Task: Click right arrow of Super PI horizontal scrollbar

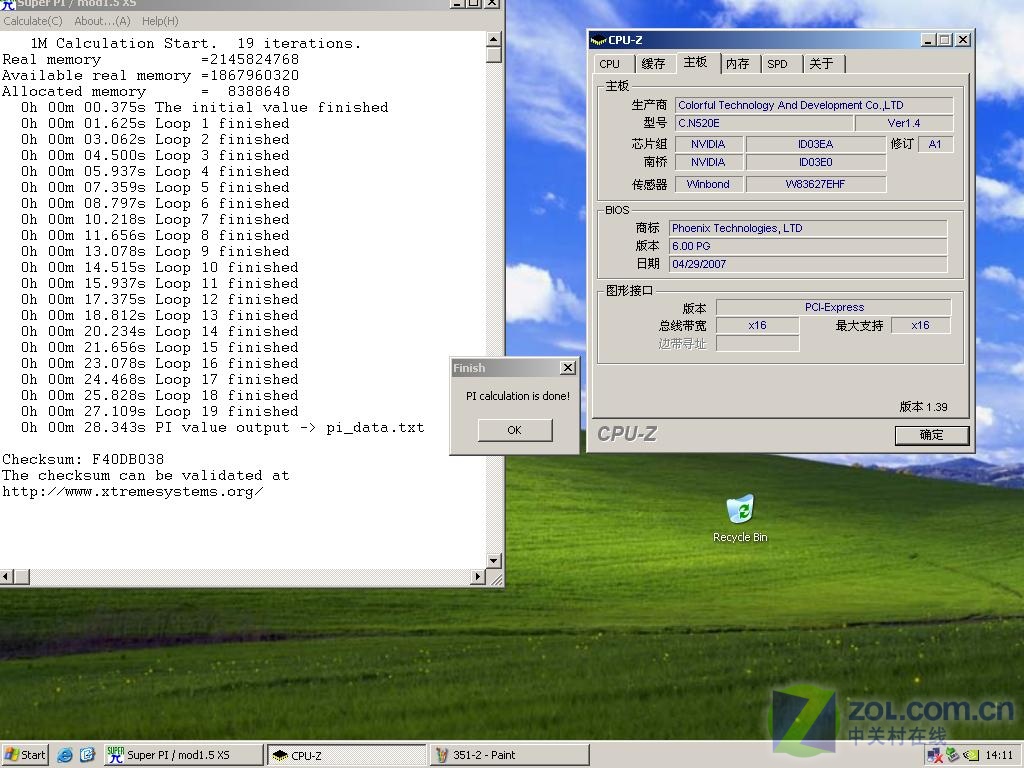Action: click(478, 577)
